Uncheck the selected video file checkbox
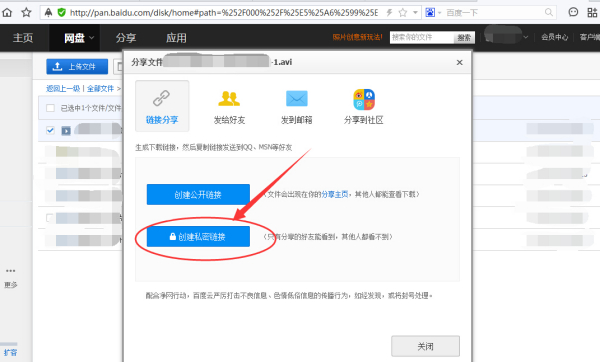Image resolution: width=600 pixels, height=362 pixels. [x=50, y=130]
